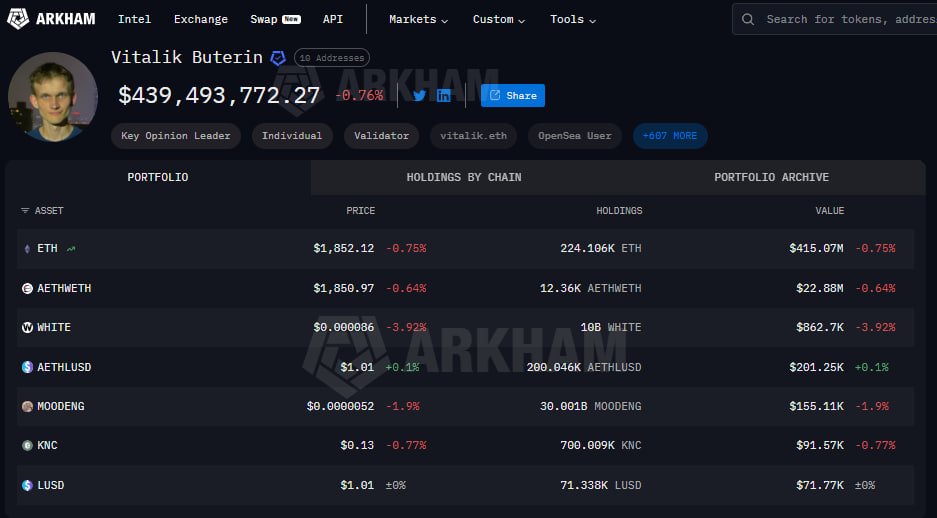Click the asset filter icon in header

click(25, 211)
